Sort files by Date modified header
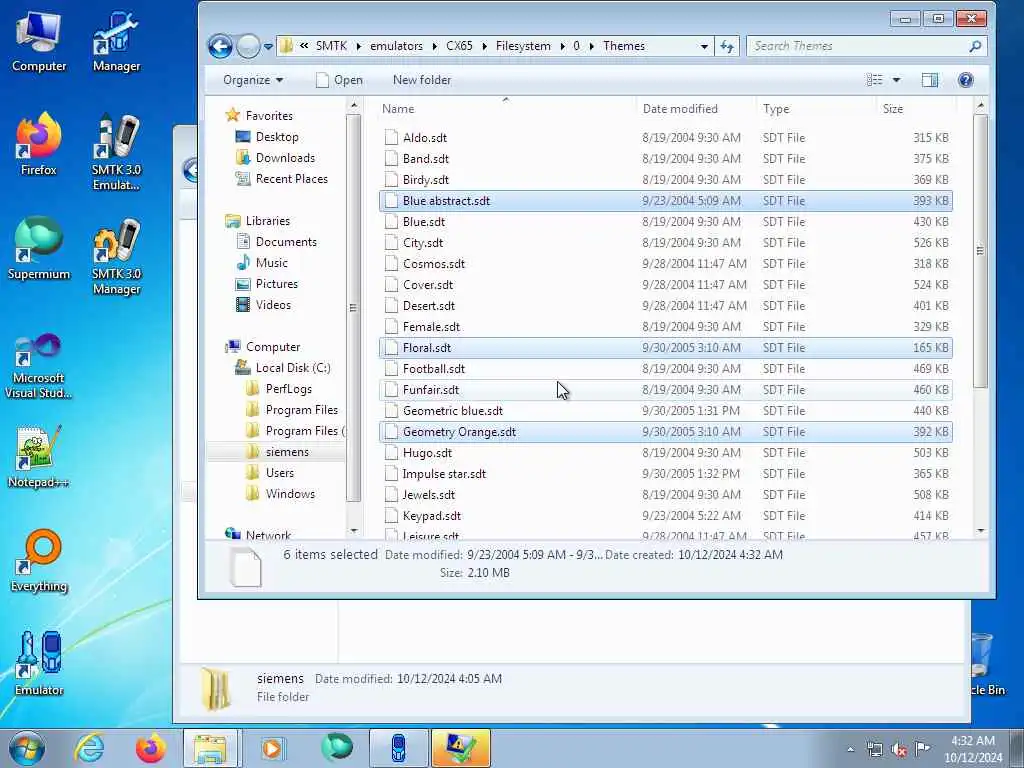 point(696,109)
